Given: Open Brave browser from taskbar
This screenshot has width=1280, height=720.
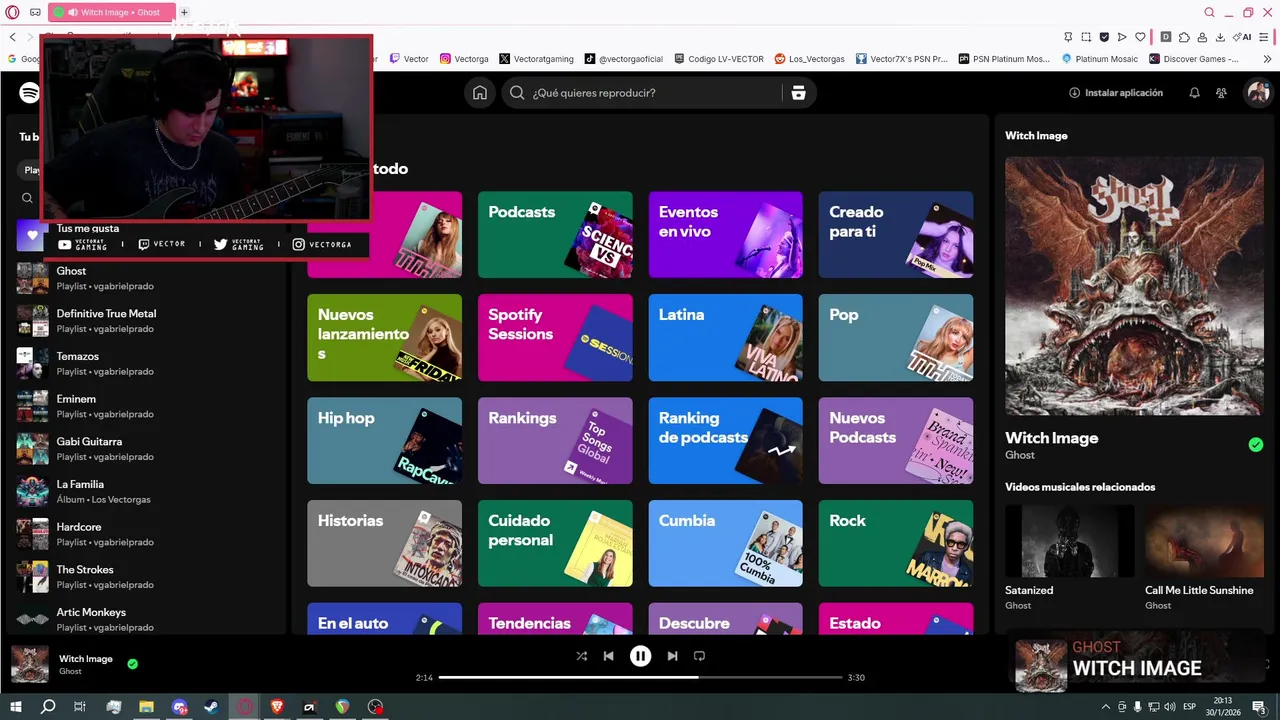Looking at the screenshot, I should [277, 707].
